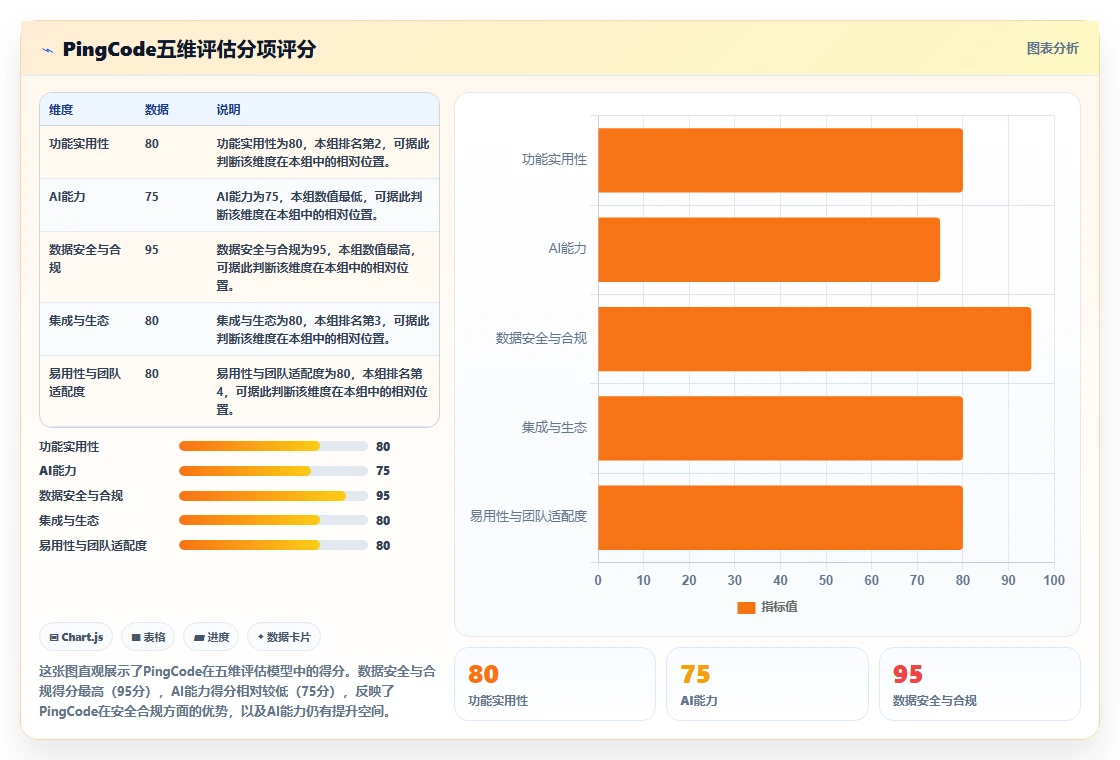Open the 95 数据安全与合规 data card
1120x760 pixels.
979,684
